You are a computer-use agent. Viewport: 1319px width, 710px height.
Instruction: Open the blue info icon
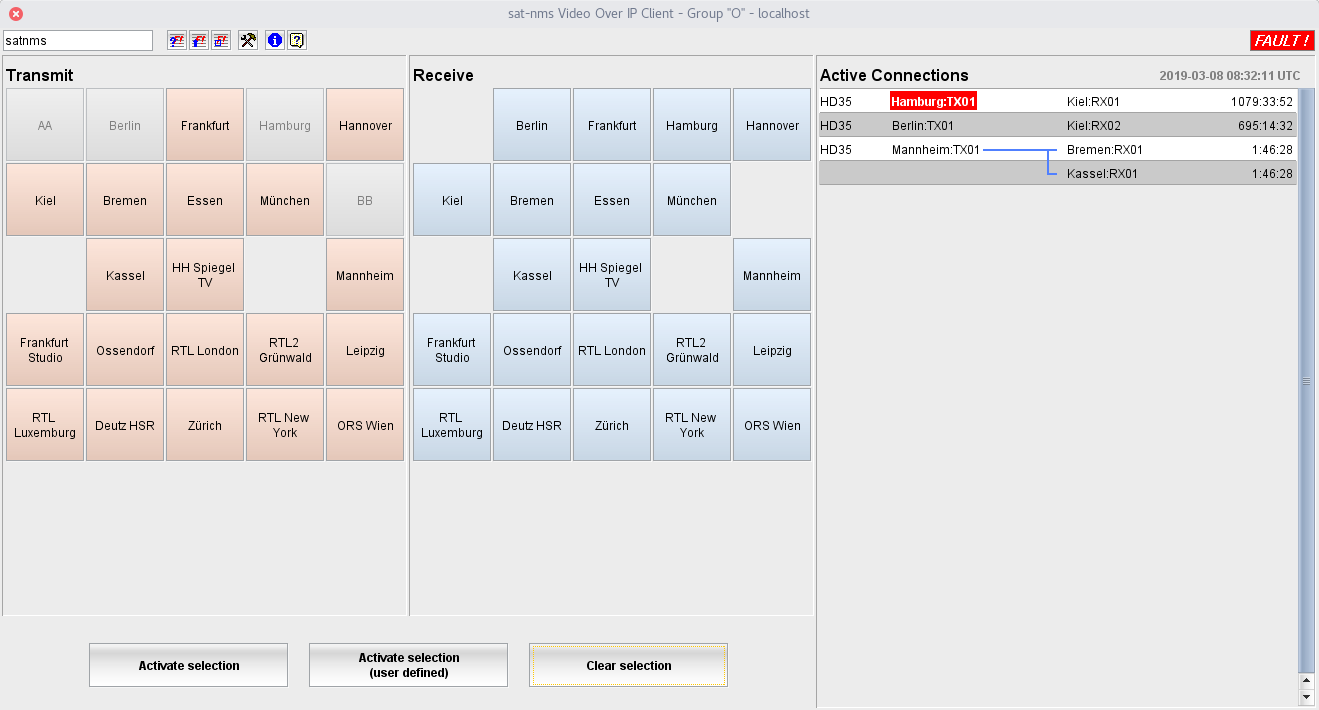click(275, 40)
